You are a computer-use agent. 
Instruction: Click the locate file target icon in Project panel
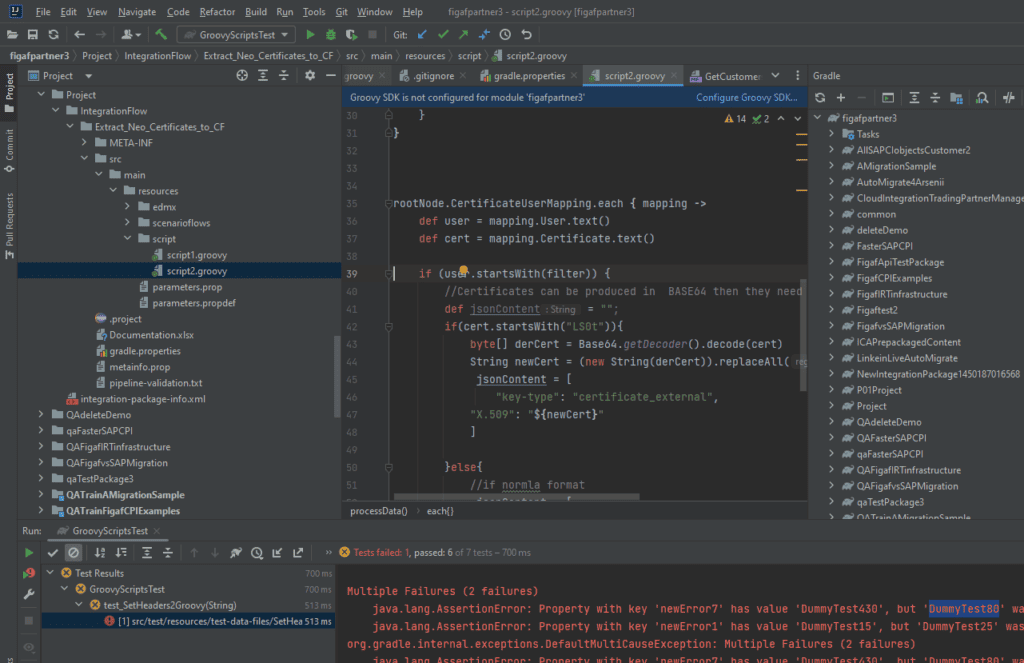click(x=242, y=76)
